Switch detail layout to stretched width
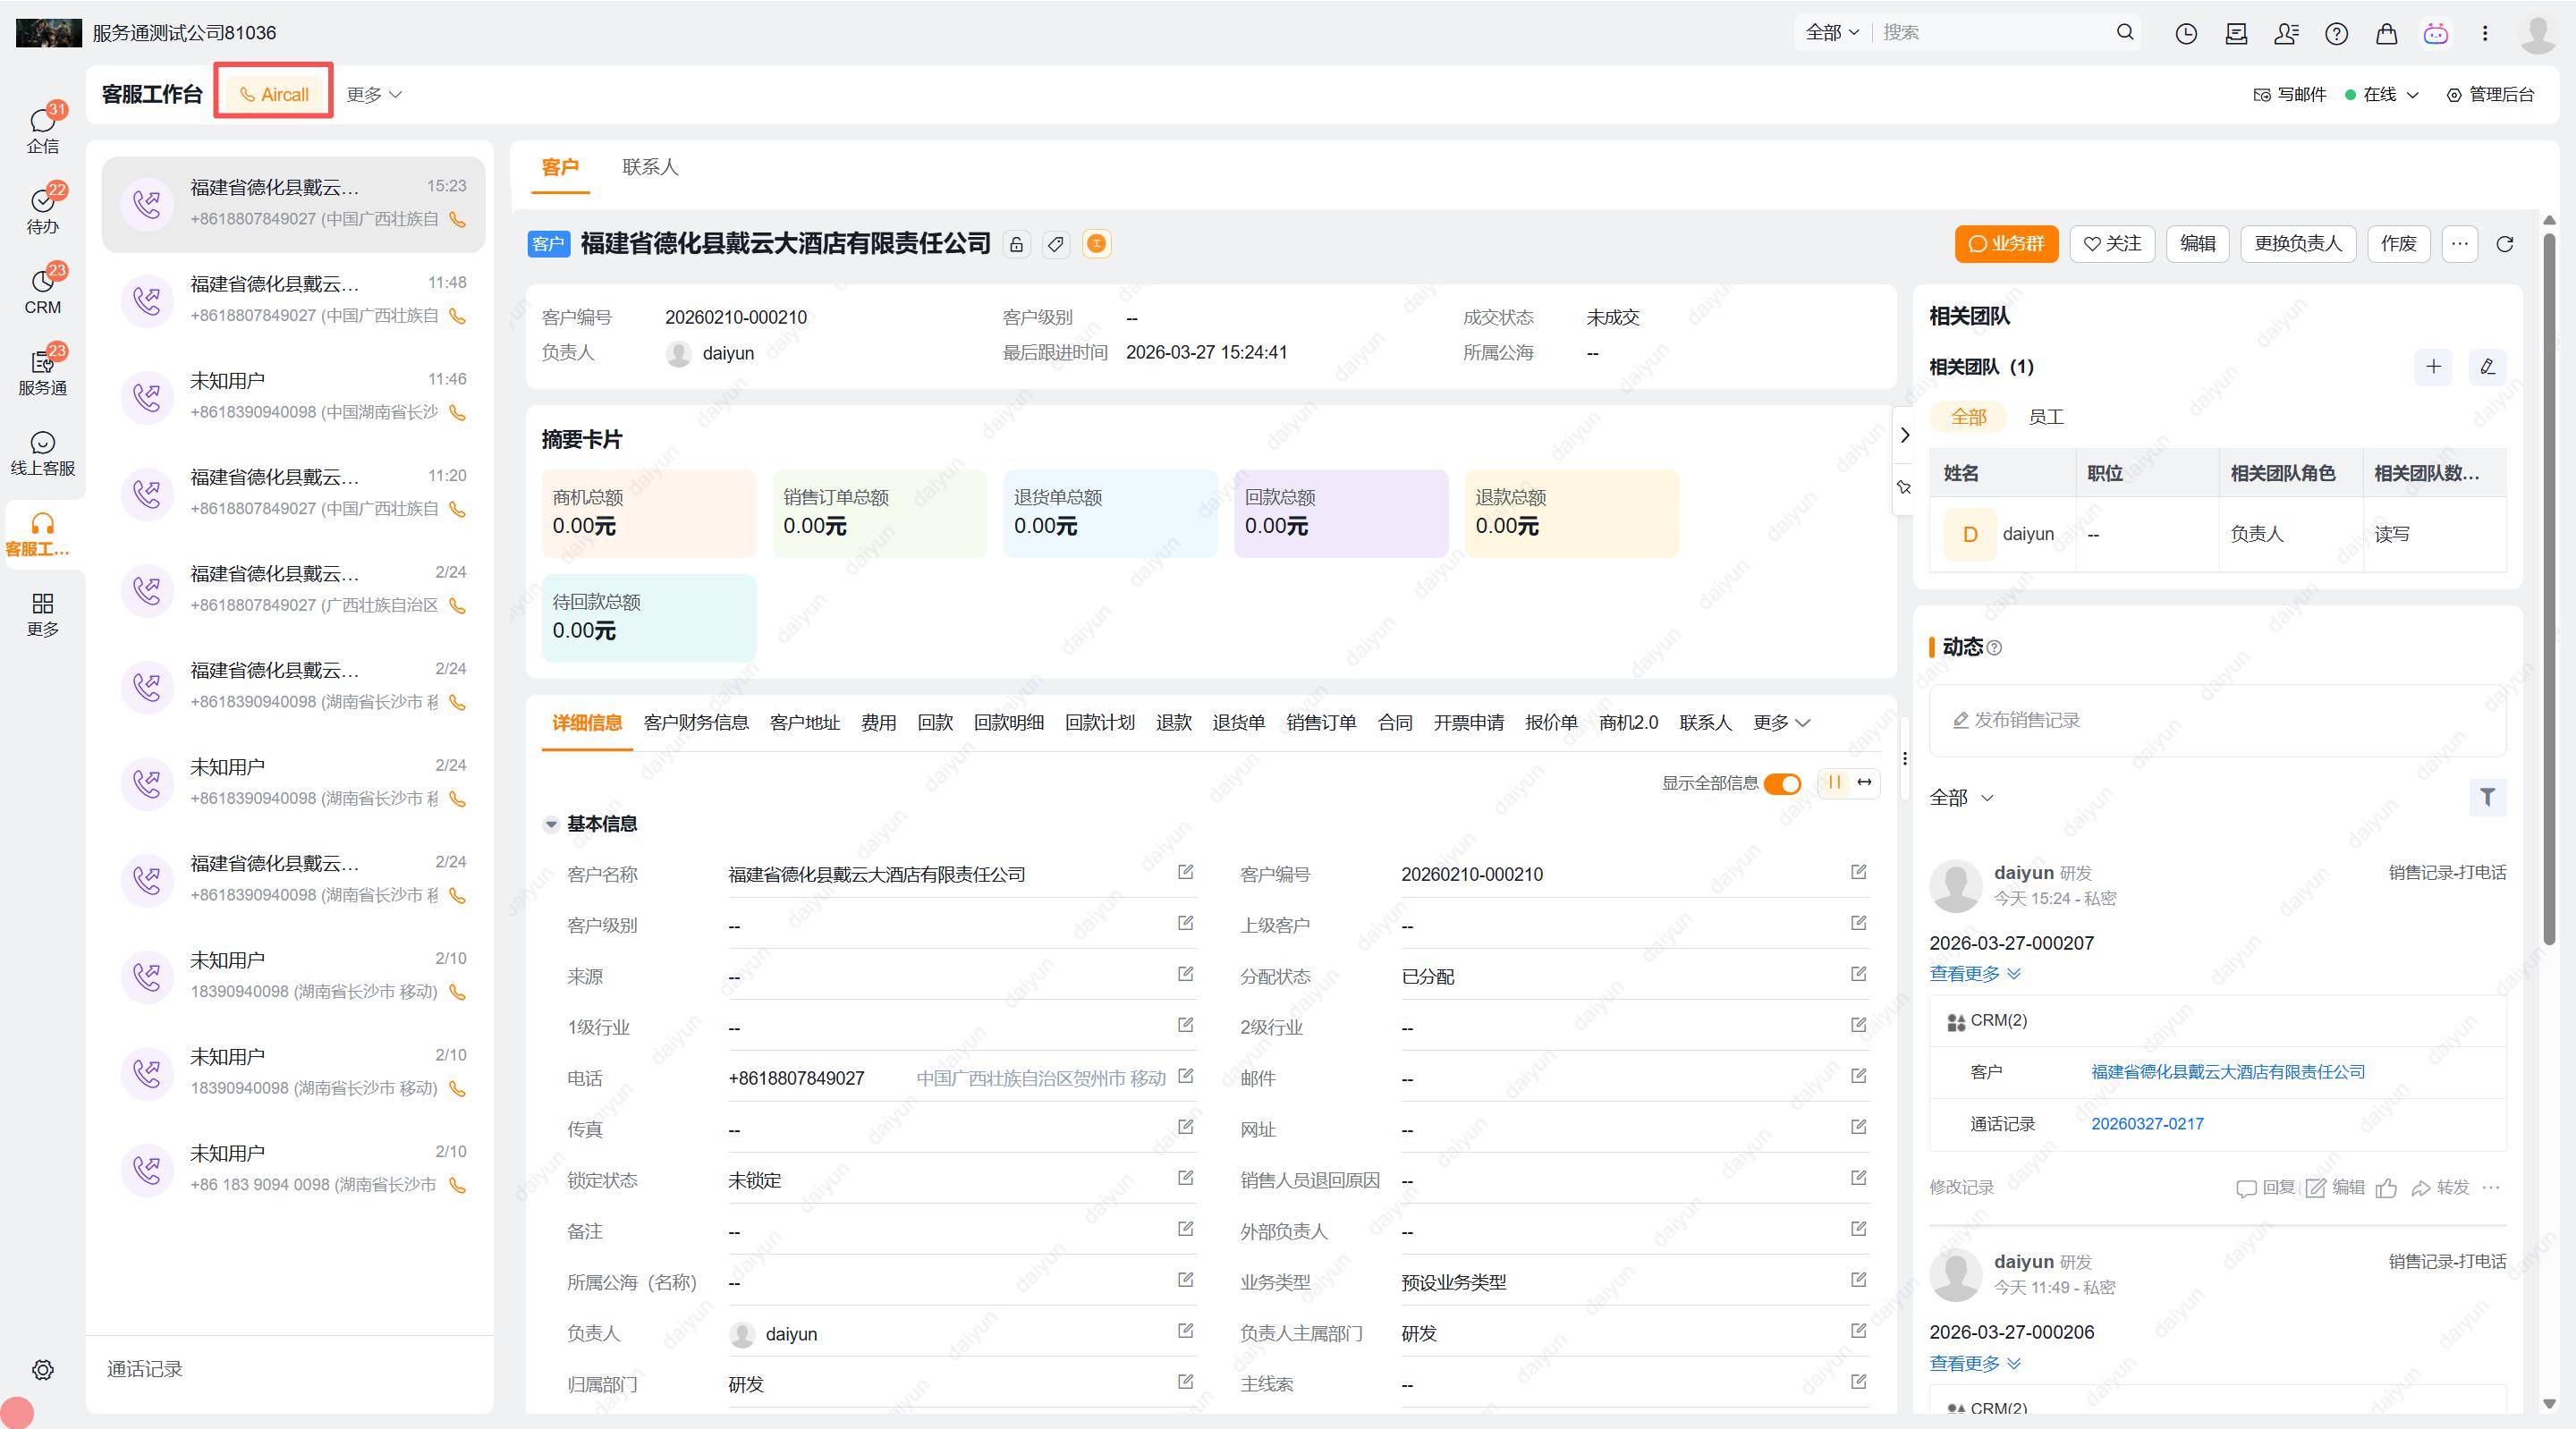The height and width of the screenshot is (1429, 2576). click(x=1864, y=783)
